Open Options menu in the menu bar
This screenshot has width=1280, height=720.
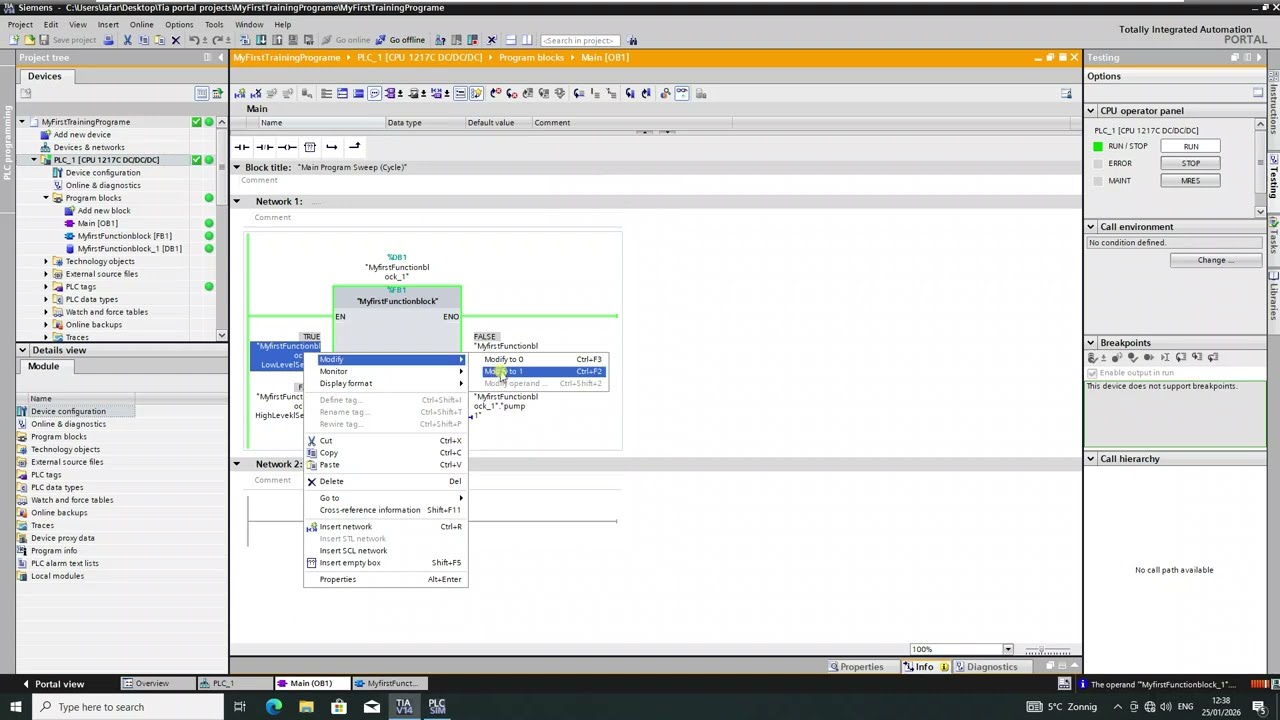pos(179,24)
